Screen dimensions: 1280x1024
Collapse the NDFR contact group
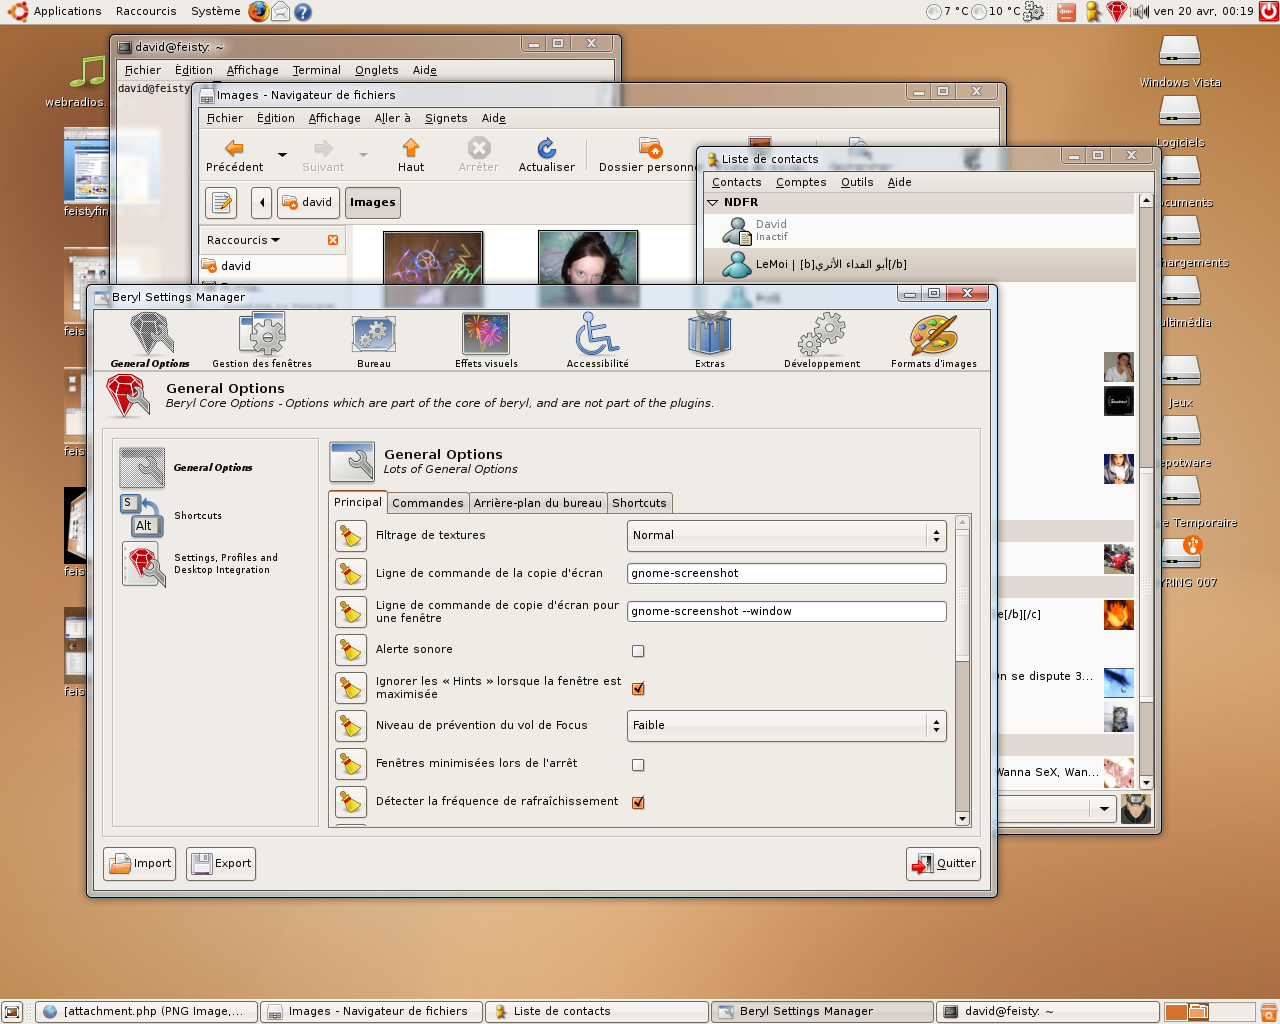713,202
